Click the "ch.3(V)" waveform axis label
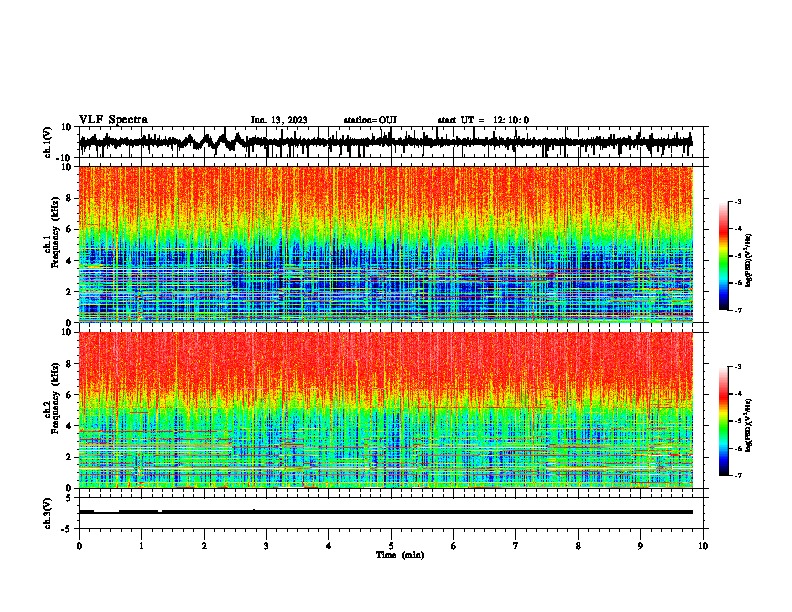 coord(48,514)
